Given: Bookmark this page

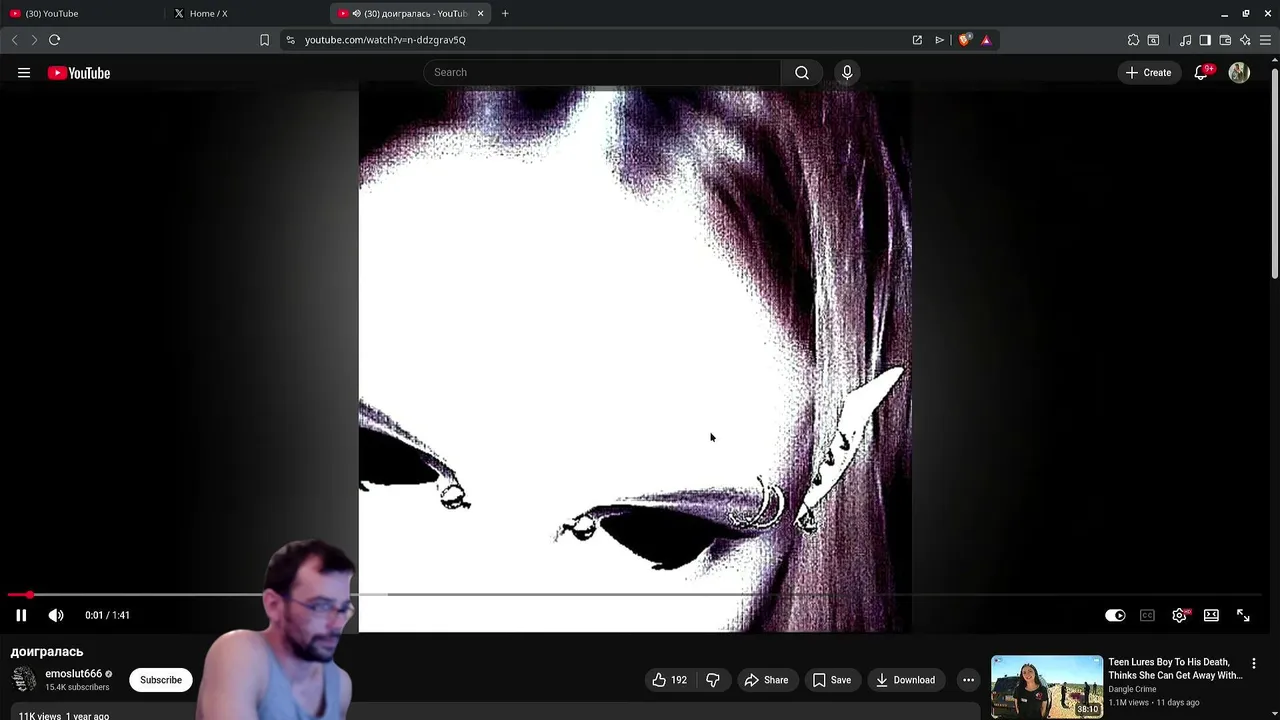Looking at the screenshot, I should pyautogui.click(x=264, y=40).
